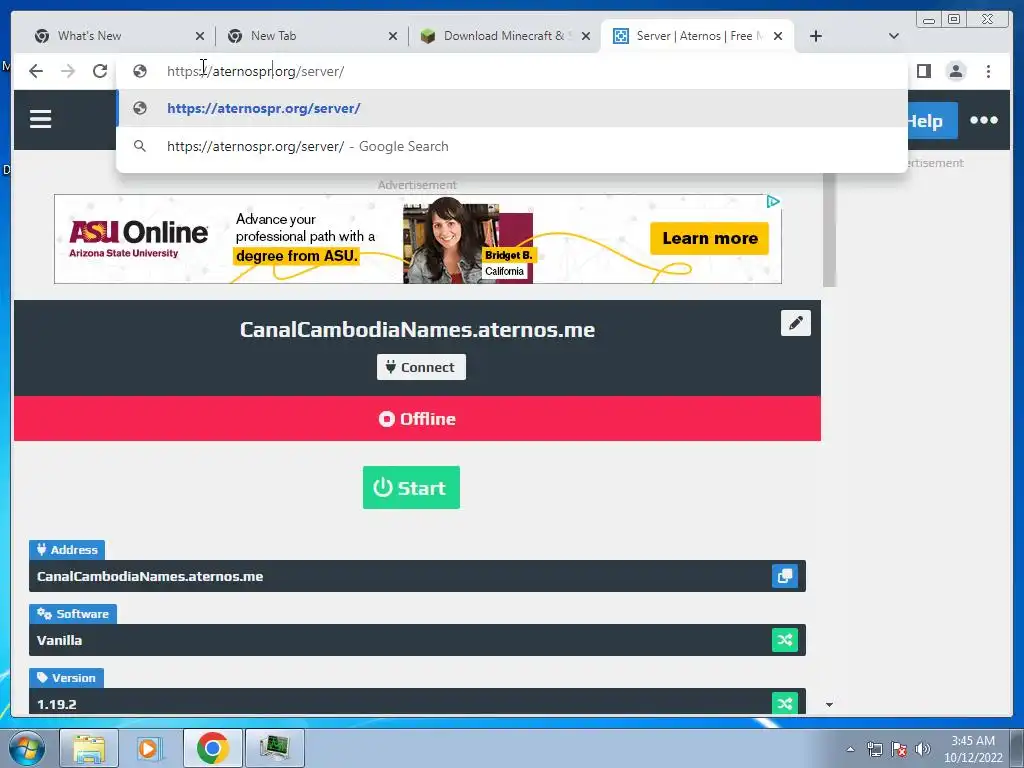Click the Software label tag

click(x=72, y=614)
